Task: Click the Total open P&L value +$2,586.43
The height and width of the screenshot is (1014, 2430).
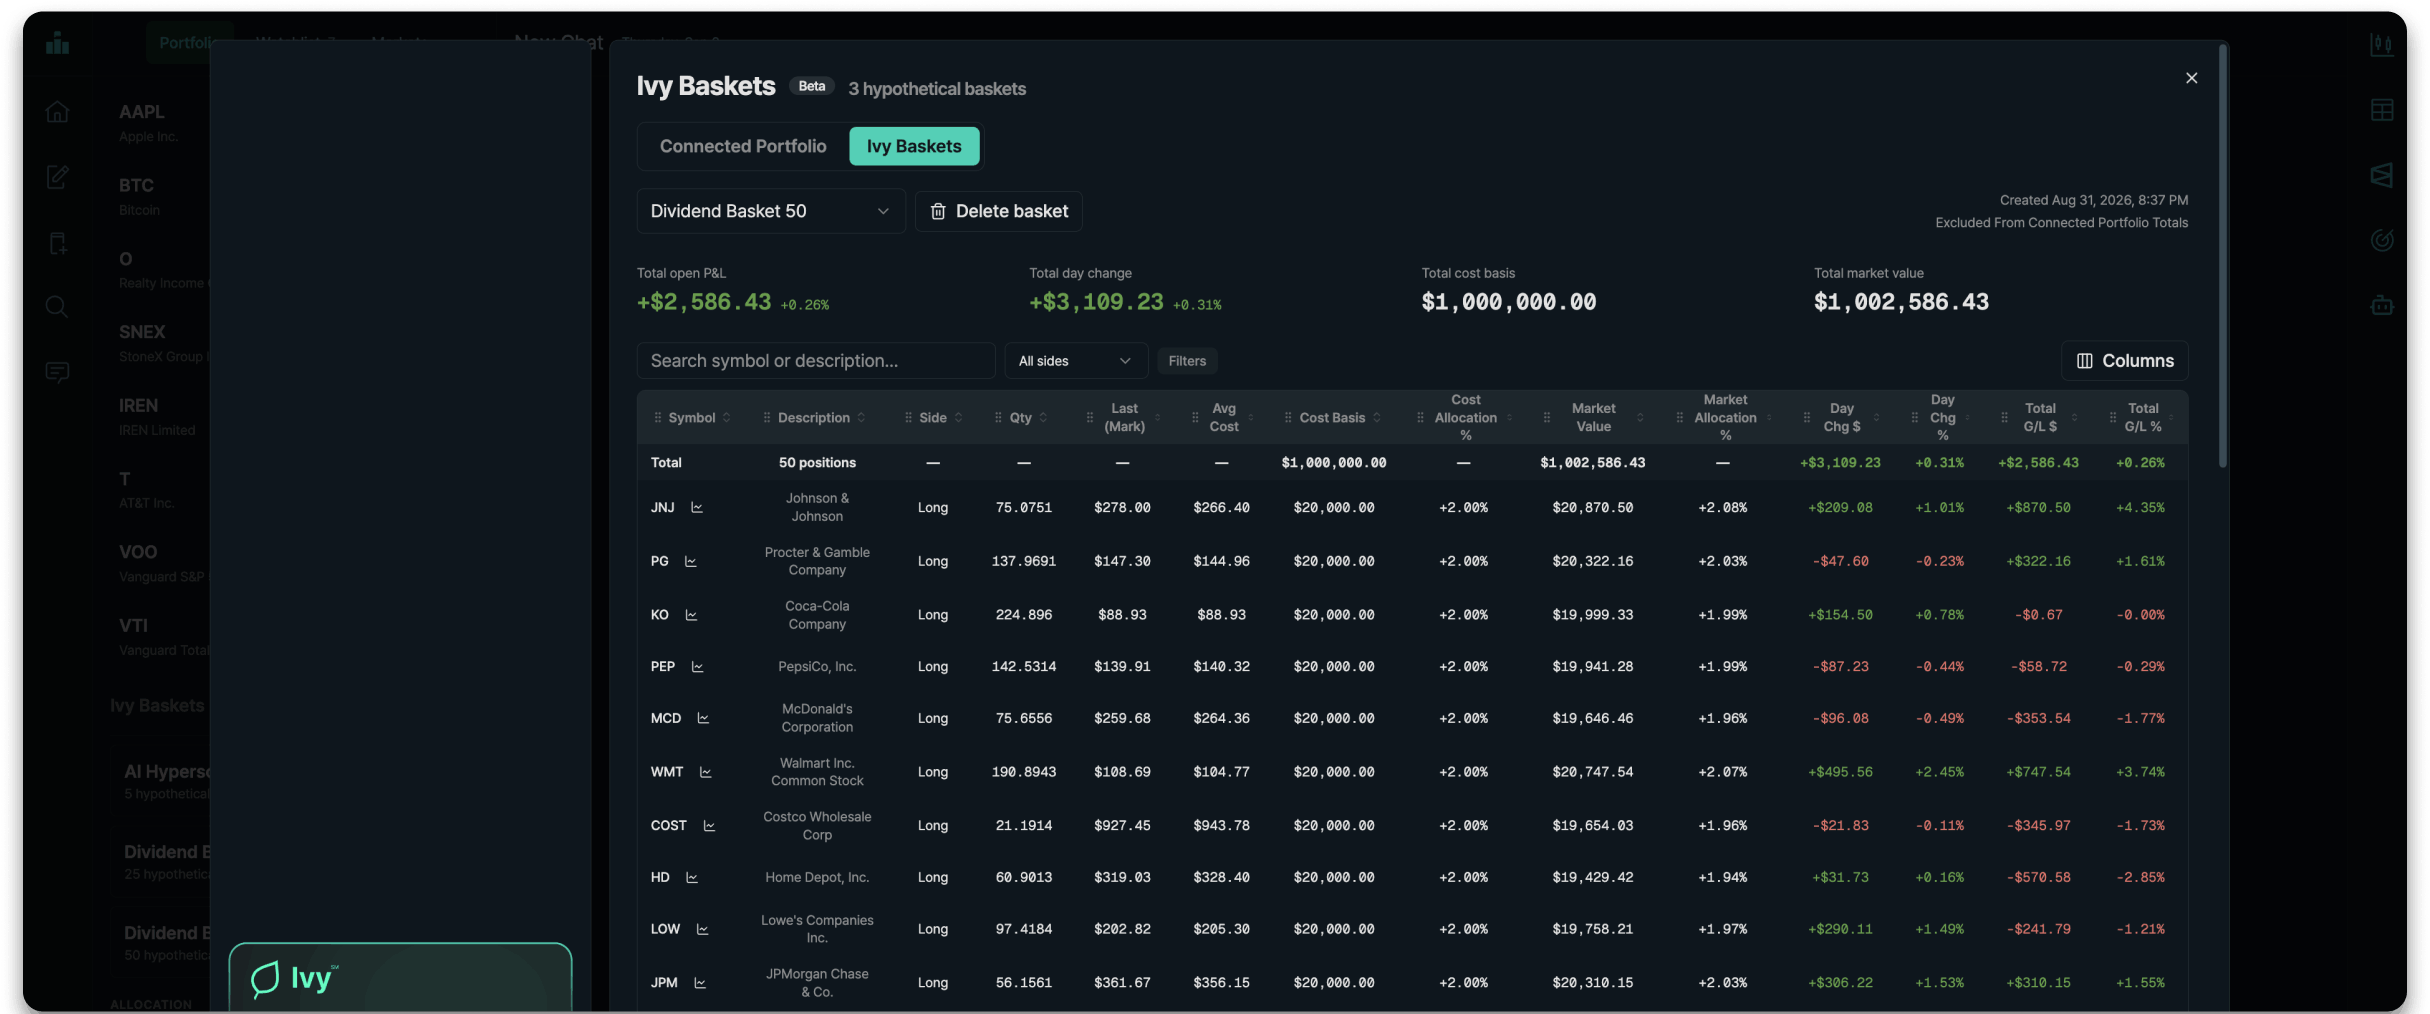Action: click(704, 302)
